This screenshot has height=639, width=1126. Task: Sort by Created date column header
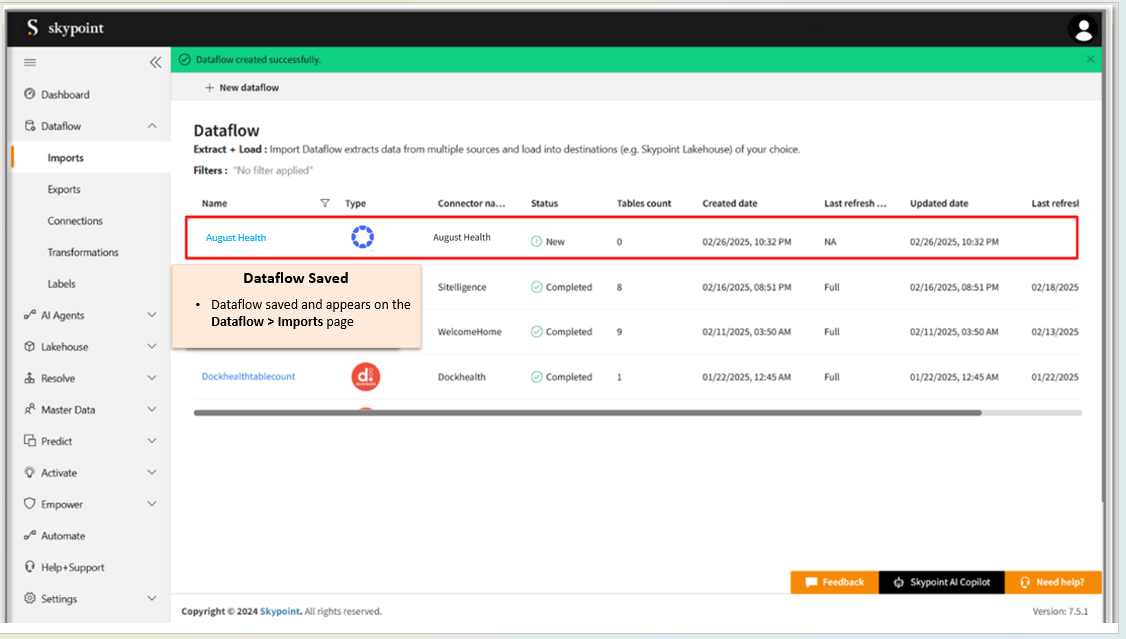730,203
